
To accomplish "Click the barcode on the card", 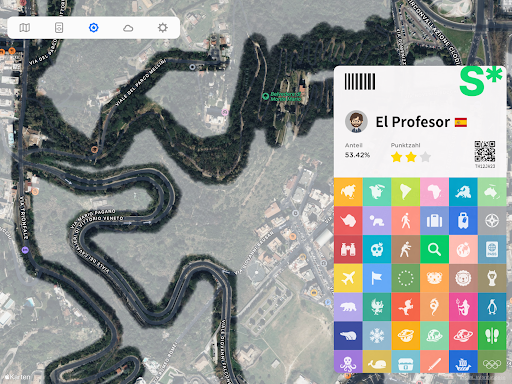I will 360,82.
